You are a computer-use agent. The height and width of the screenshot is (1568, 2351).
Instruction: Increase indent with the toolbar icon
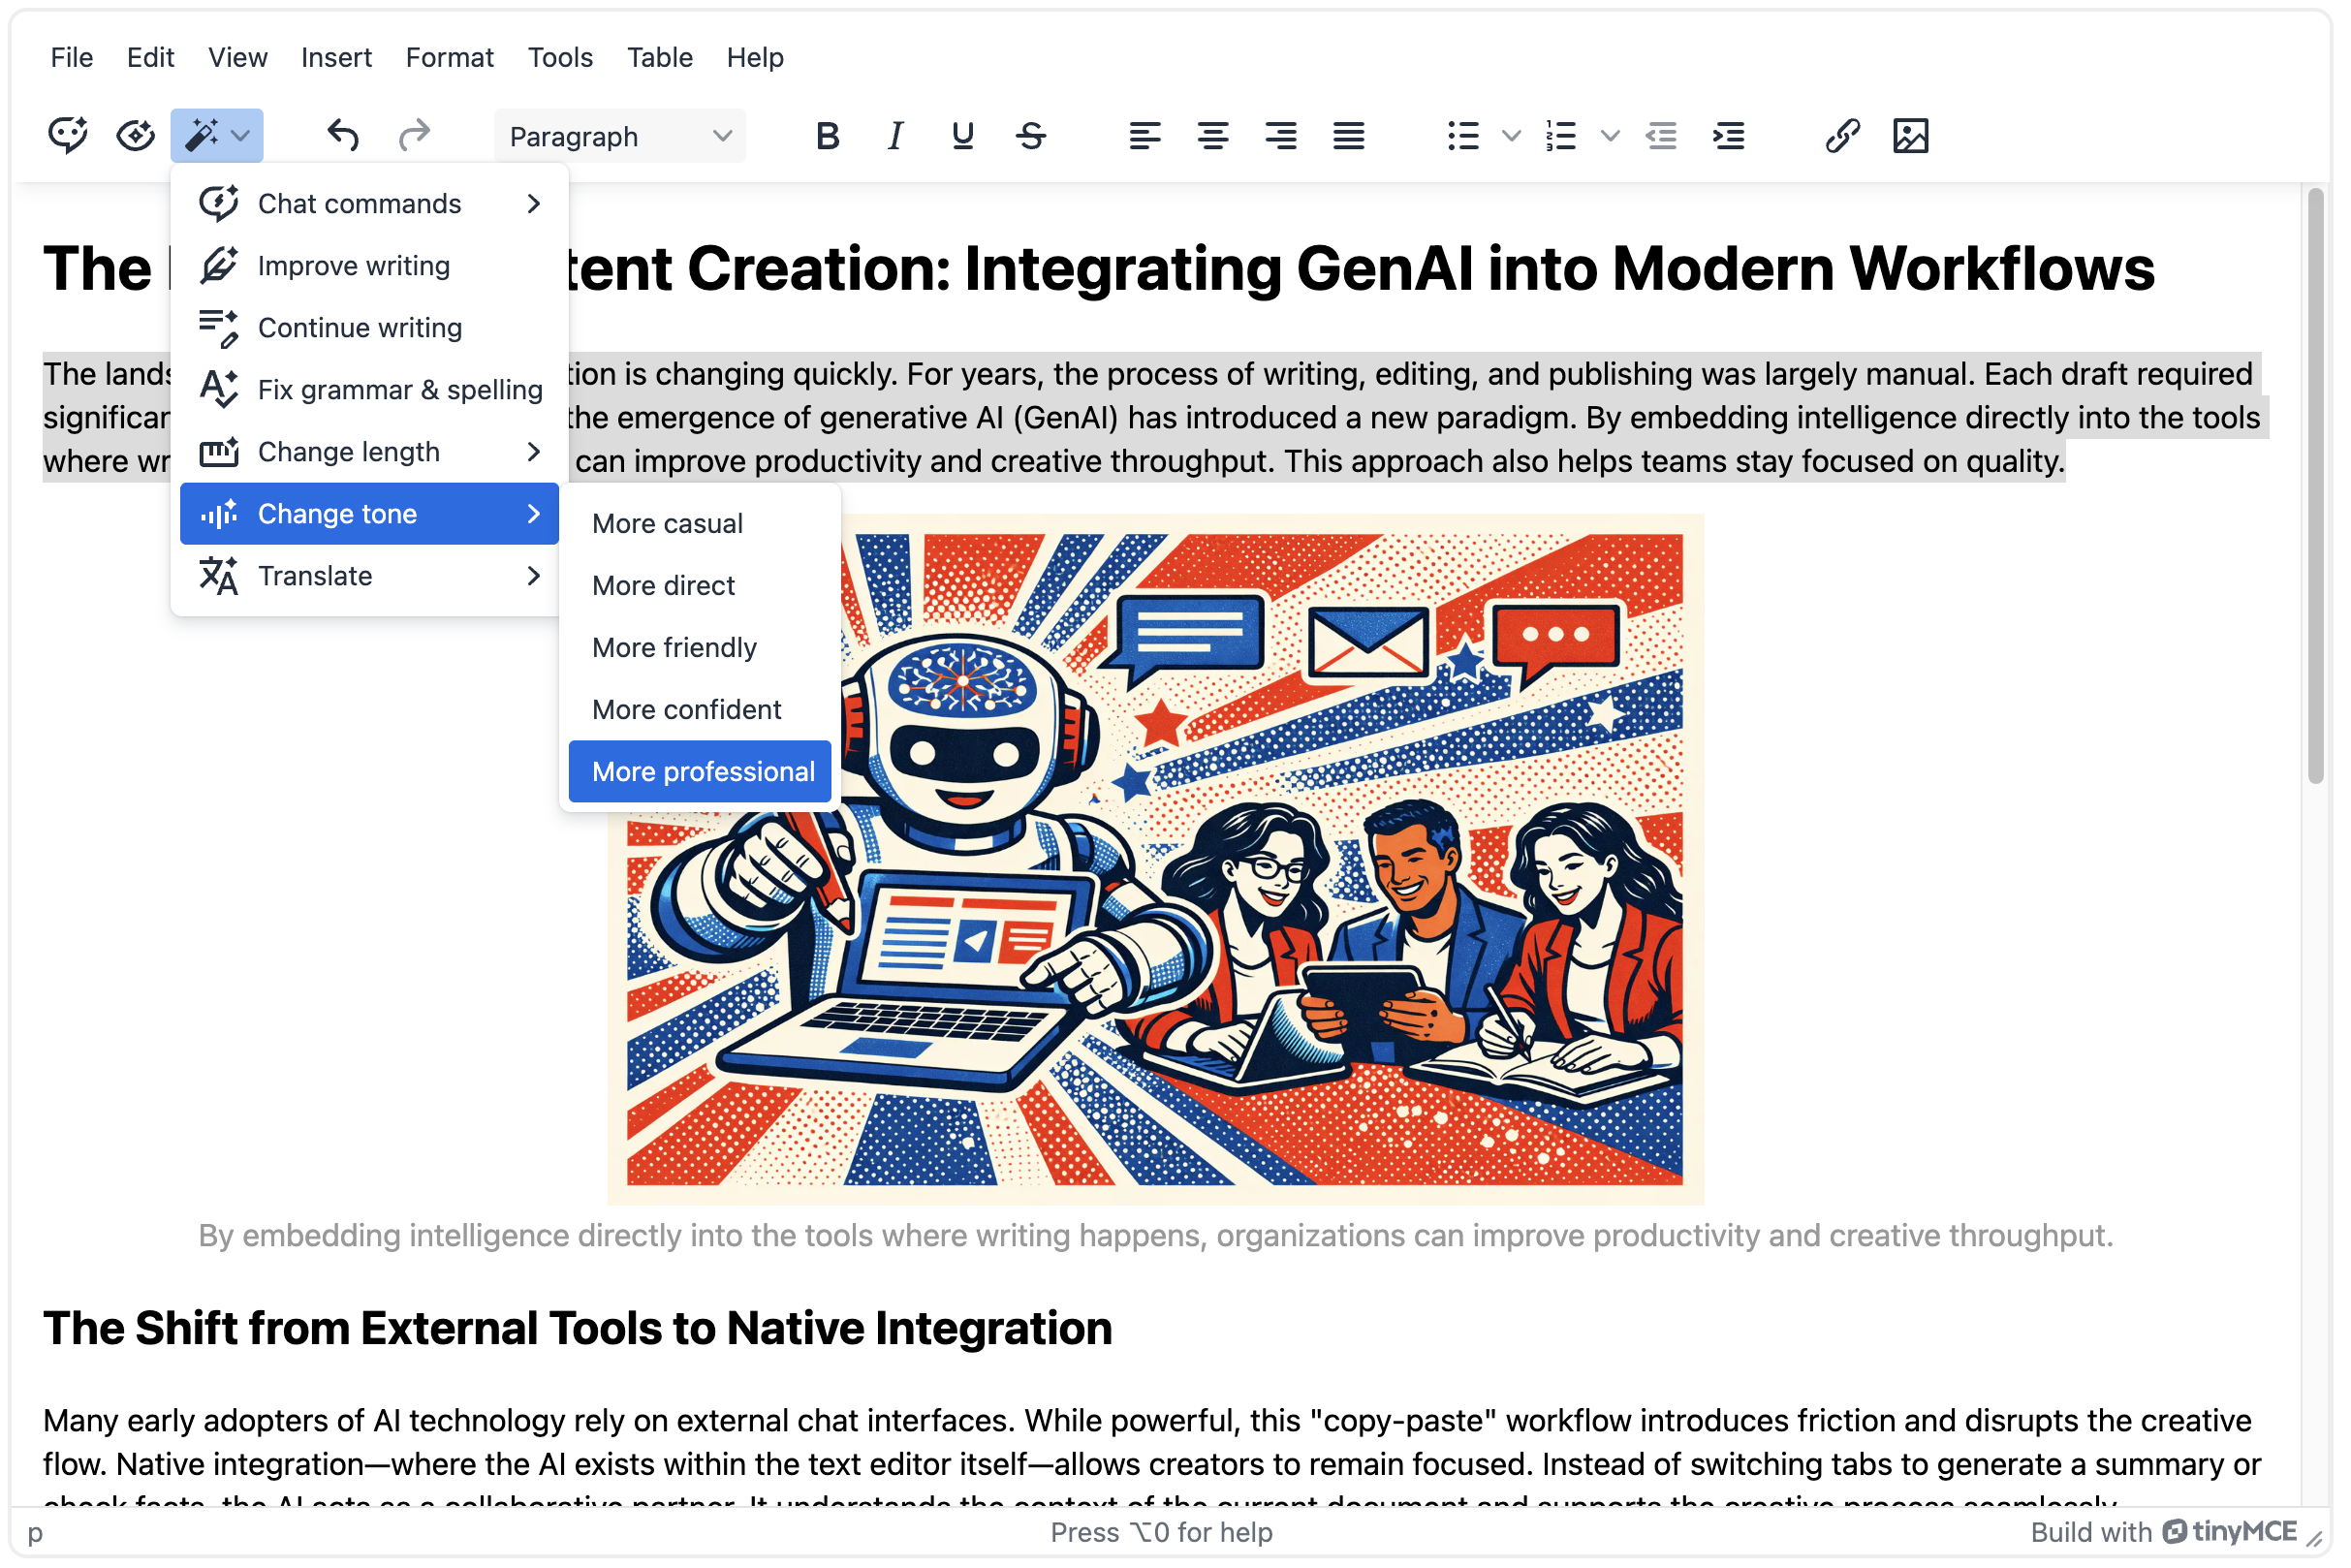pyautogui.click(x=1729, y=136)
